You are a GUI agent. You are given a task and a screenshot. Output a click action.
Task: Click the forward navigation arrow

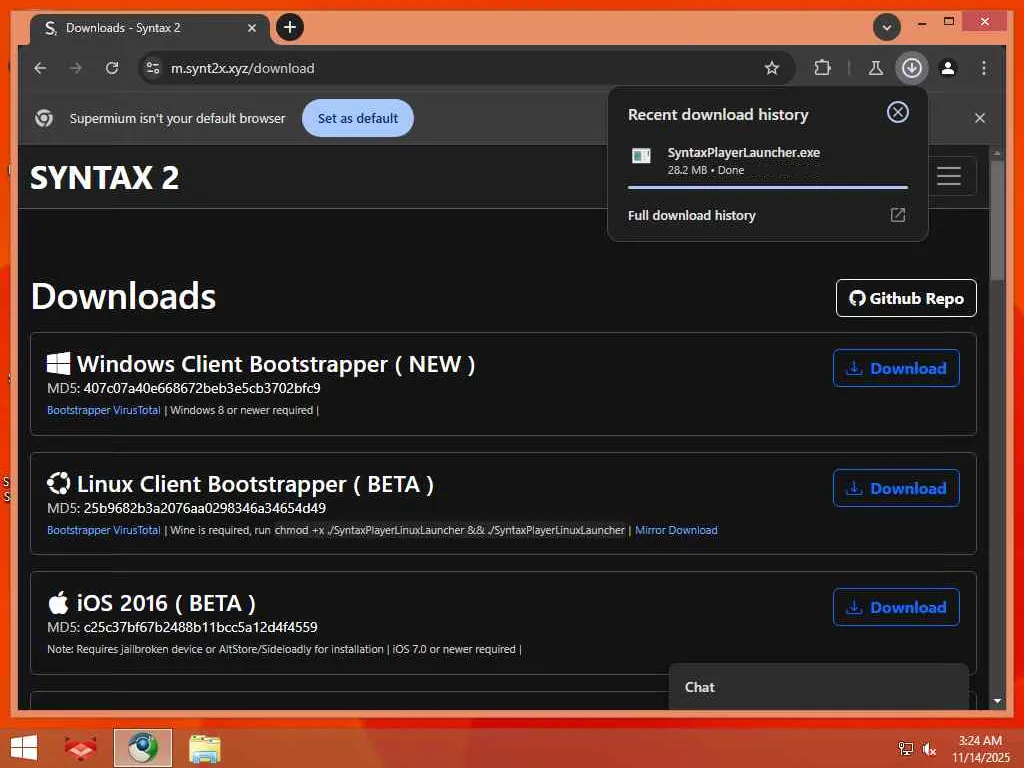tap(76, 68)
